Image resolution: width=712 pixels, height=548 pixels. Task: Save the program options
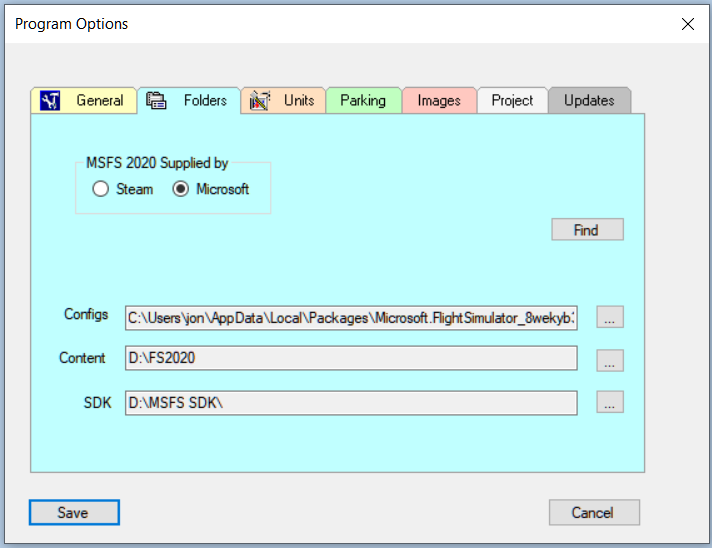tap(74, 513)
